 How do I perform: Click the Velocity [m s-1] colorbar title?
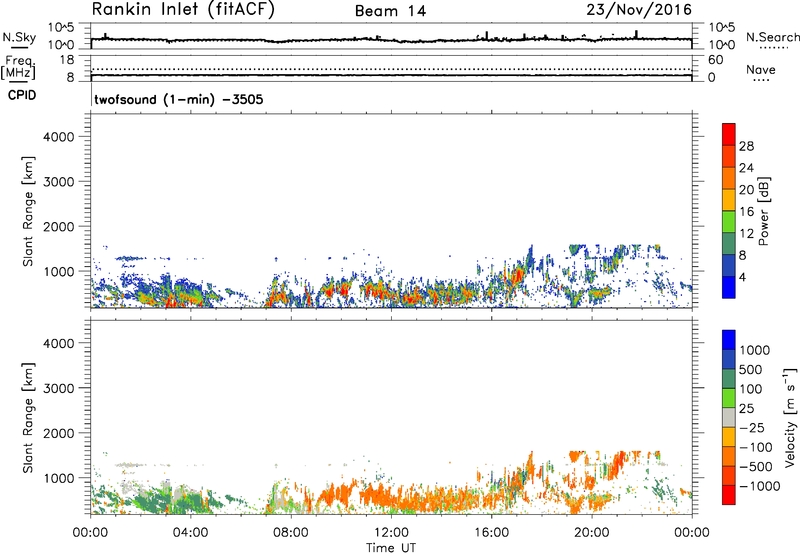click(790, 417)
